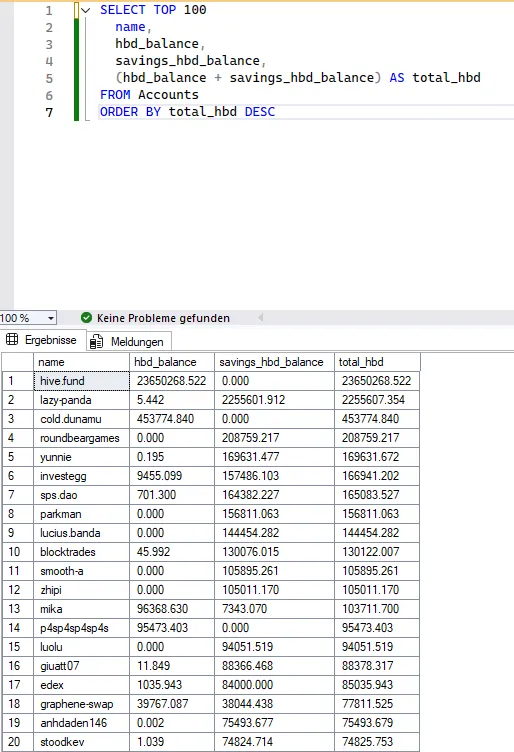Click the lazy-panda name cell

[82, 400]
